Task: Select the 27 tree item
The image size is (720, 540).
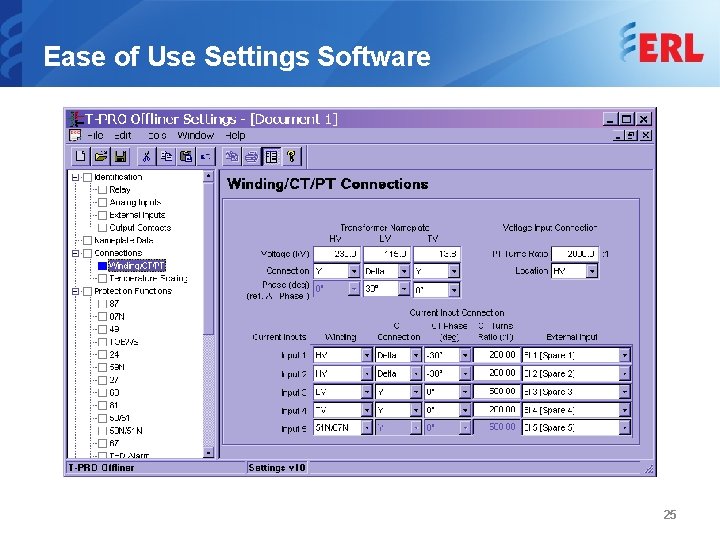Action: [x=114, y=380]
